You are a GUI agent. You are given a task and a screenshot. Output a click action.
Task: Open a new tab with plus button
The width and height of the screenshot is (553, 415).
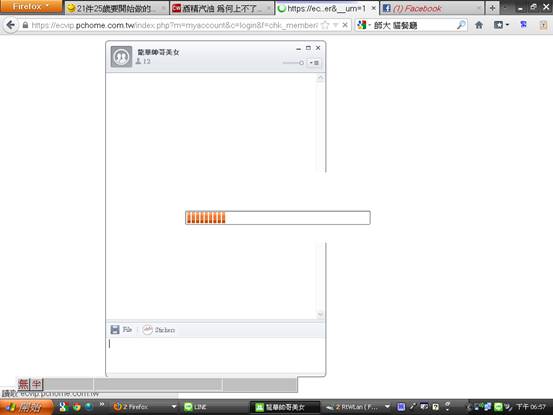(492, 8)
